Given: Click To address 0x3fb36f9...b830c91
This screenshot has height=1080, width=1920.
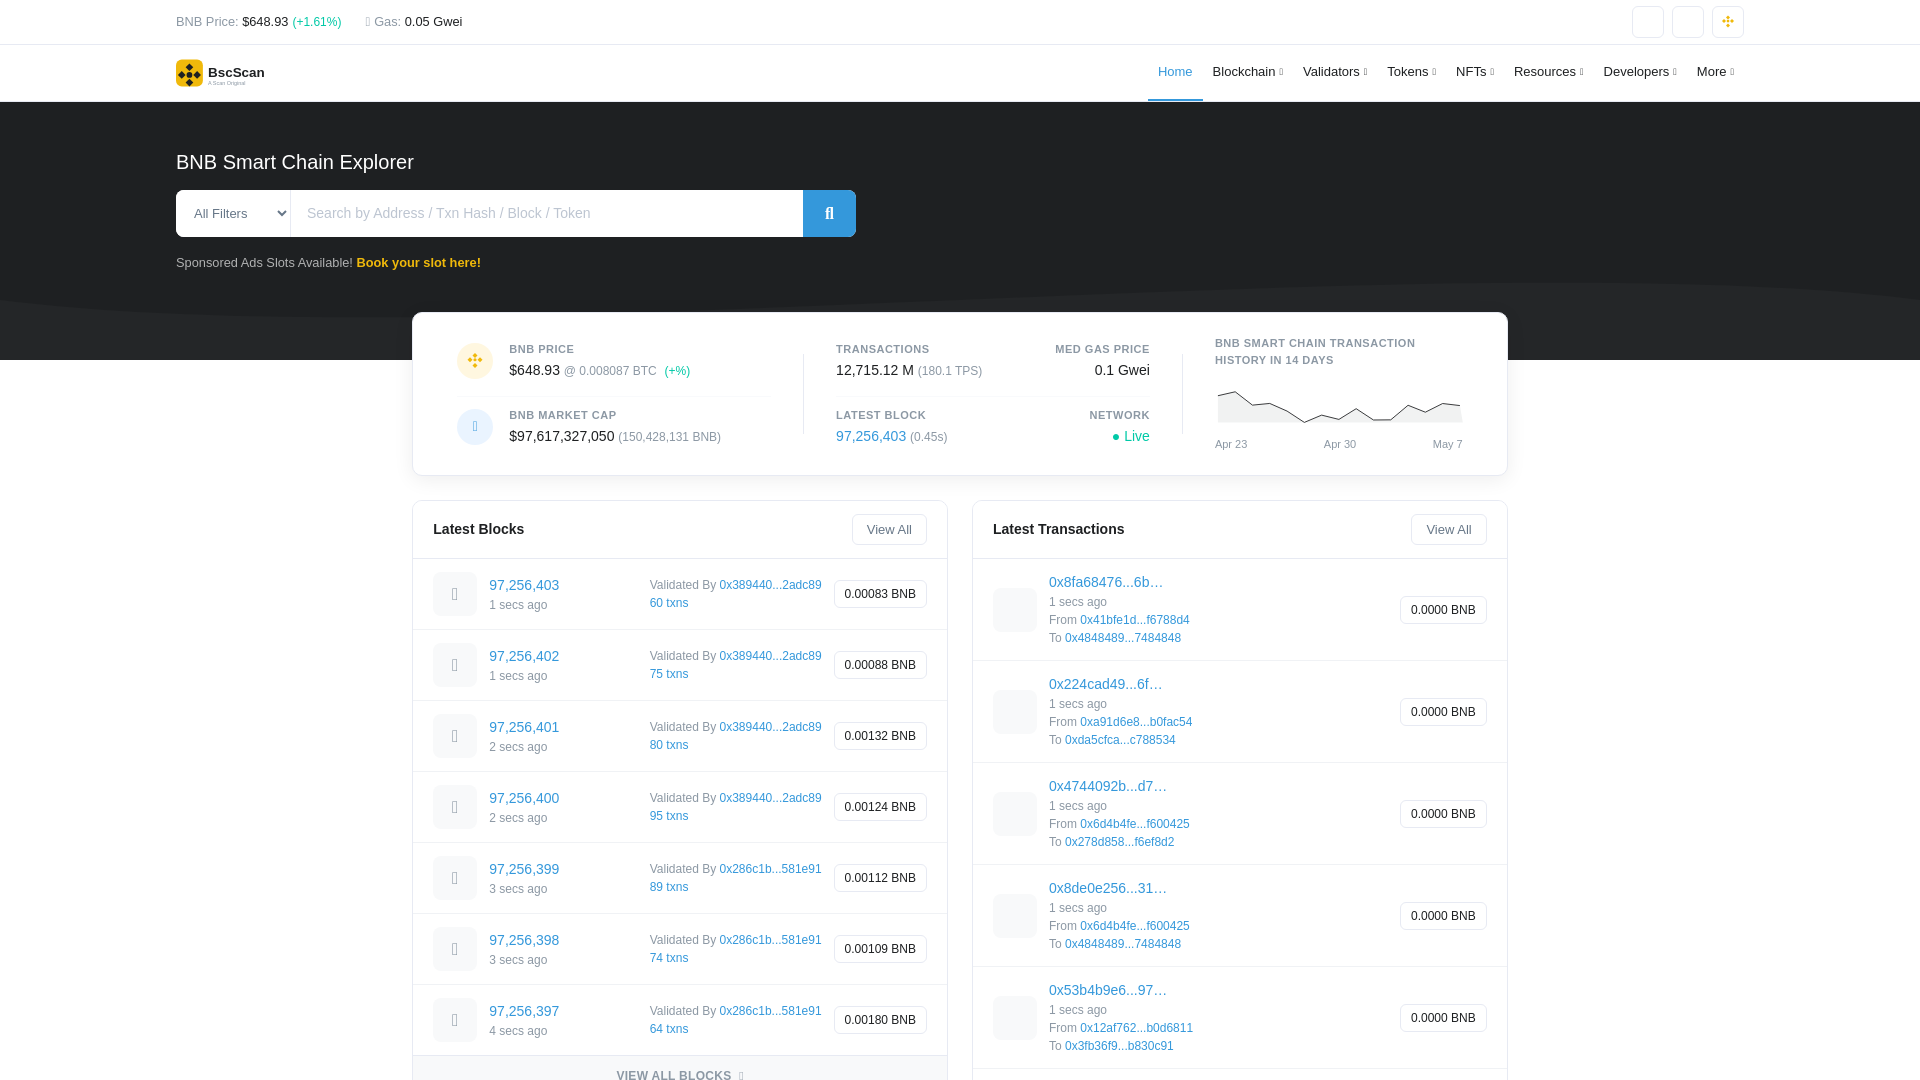Looking at the screenshot, I should click(x=1119, y=1046).
